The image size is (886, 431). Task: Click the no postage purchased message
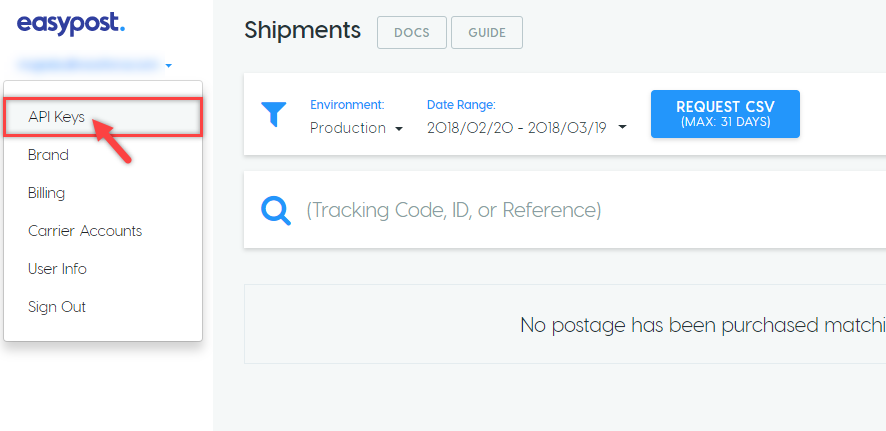pos(703,325)
